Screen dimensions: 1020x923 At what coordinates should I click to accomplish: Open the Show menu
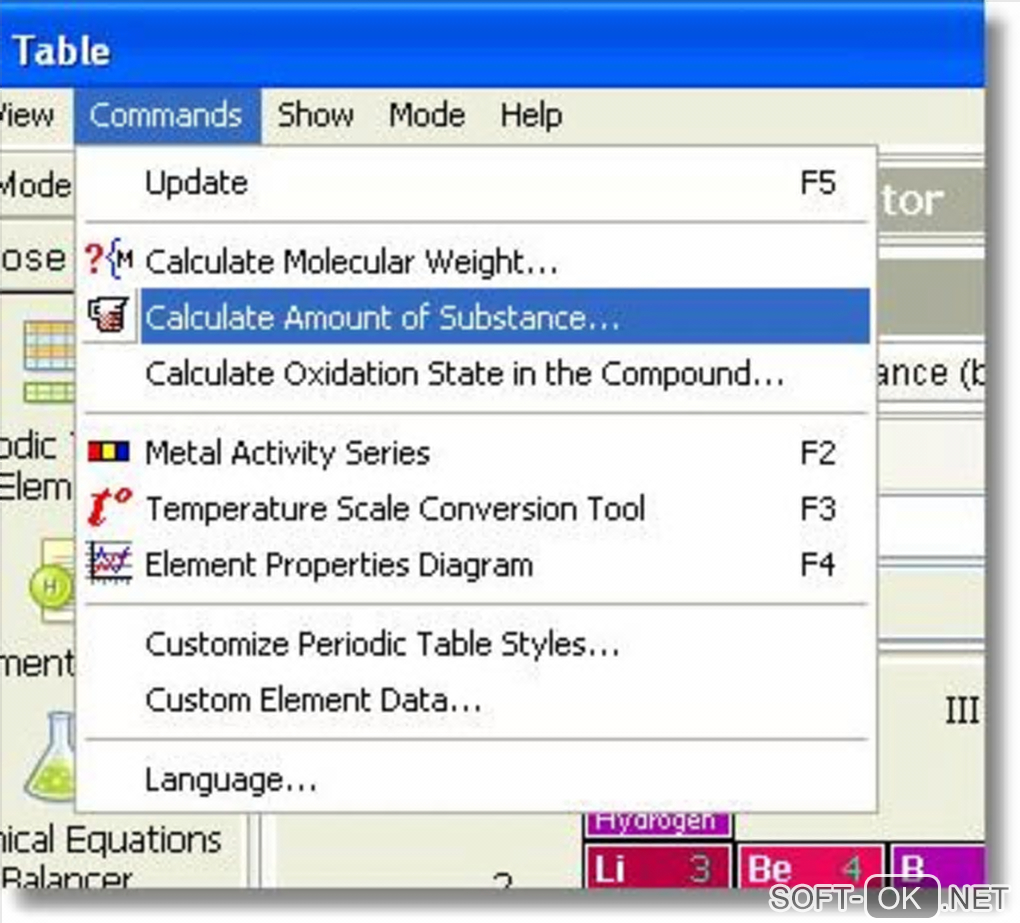pos(315,115)
